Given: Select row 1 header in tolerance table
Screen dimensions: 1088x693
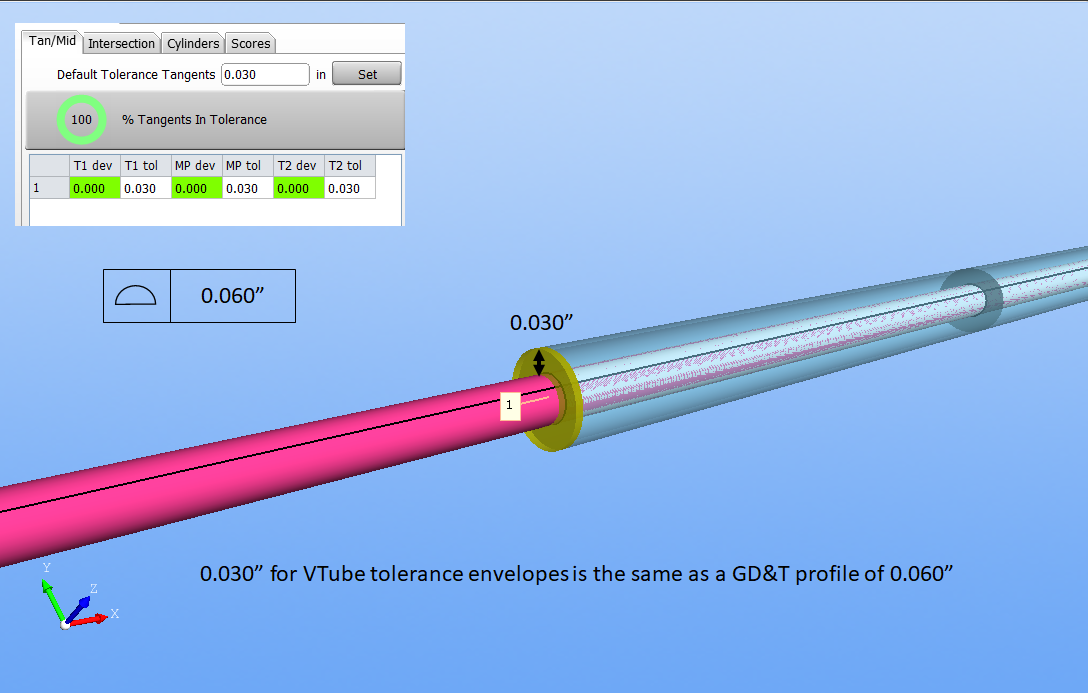Looking at the screenshot, I should tap(48, 188).
